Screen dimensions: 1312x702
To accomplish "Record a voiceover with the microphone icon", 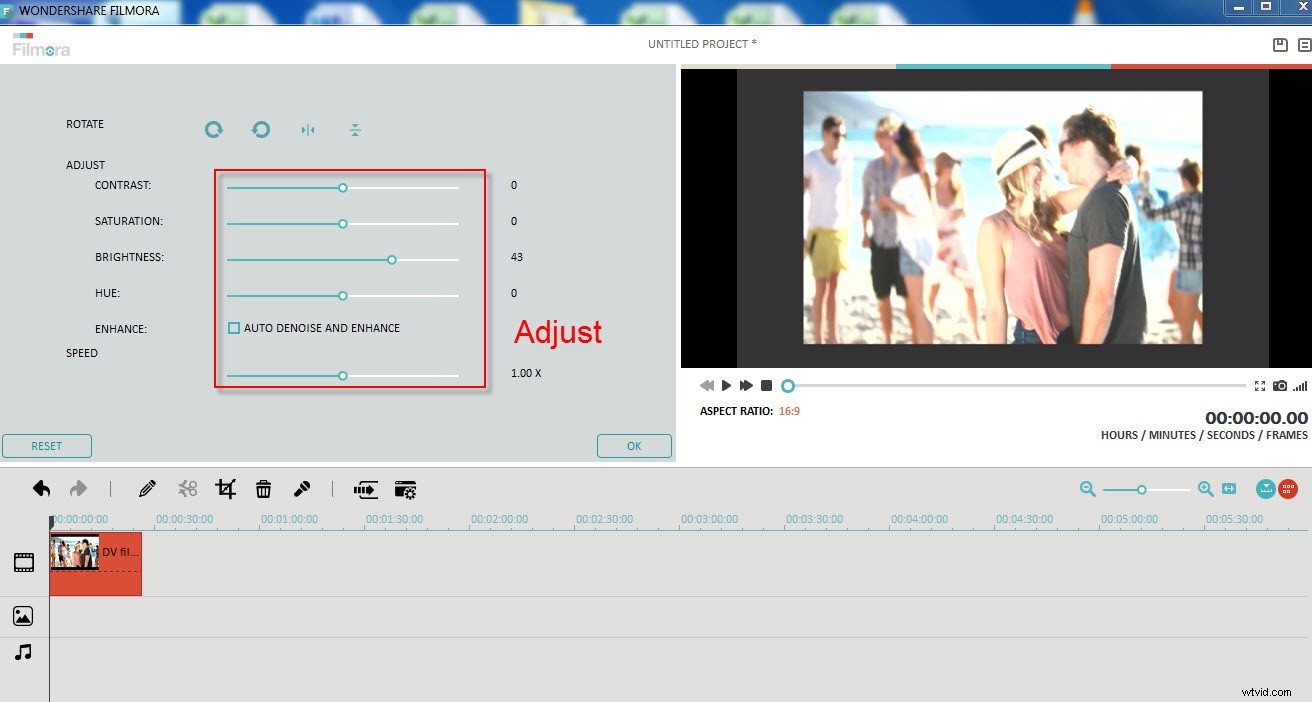I will point(303,488).
